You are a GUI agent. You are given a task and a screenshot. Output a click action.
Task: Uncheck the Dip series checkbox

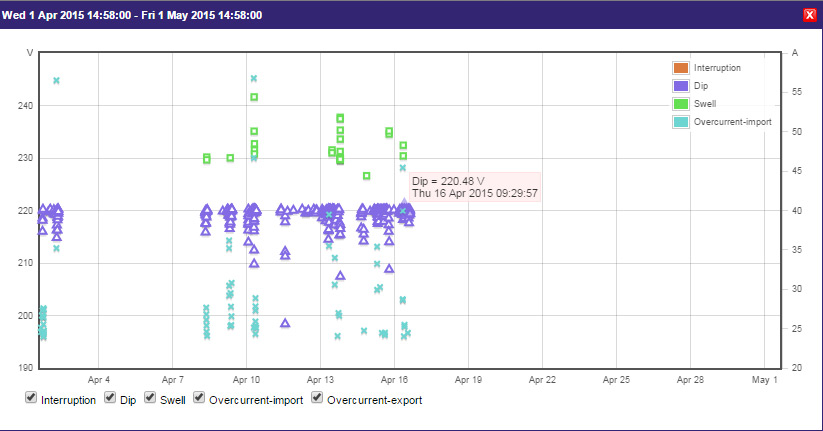click(x=111, y=398)
